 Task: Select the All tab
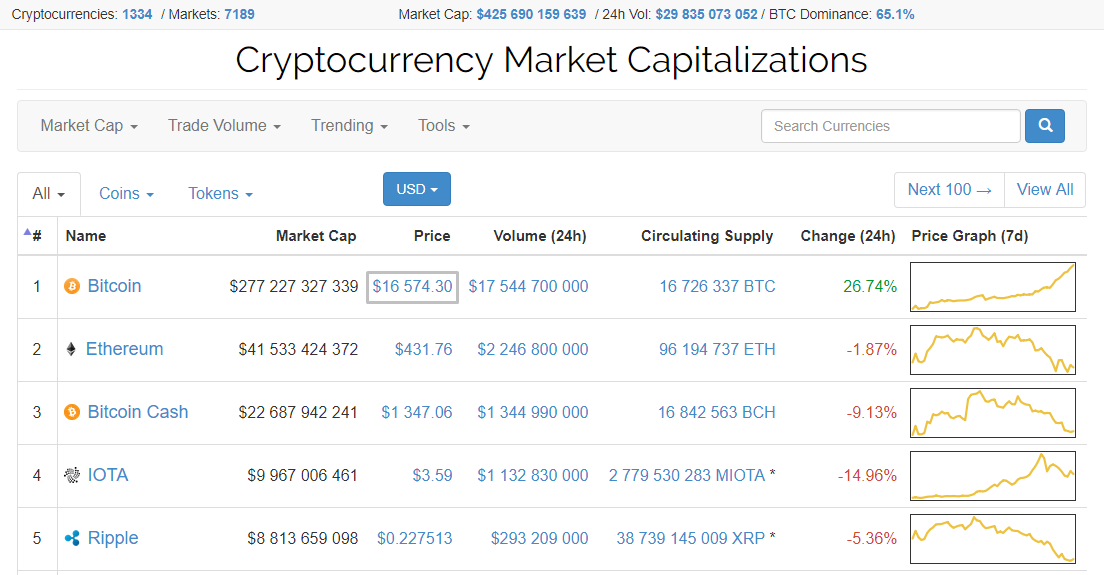pos(49,194)
